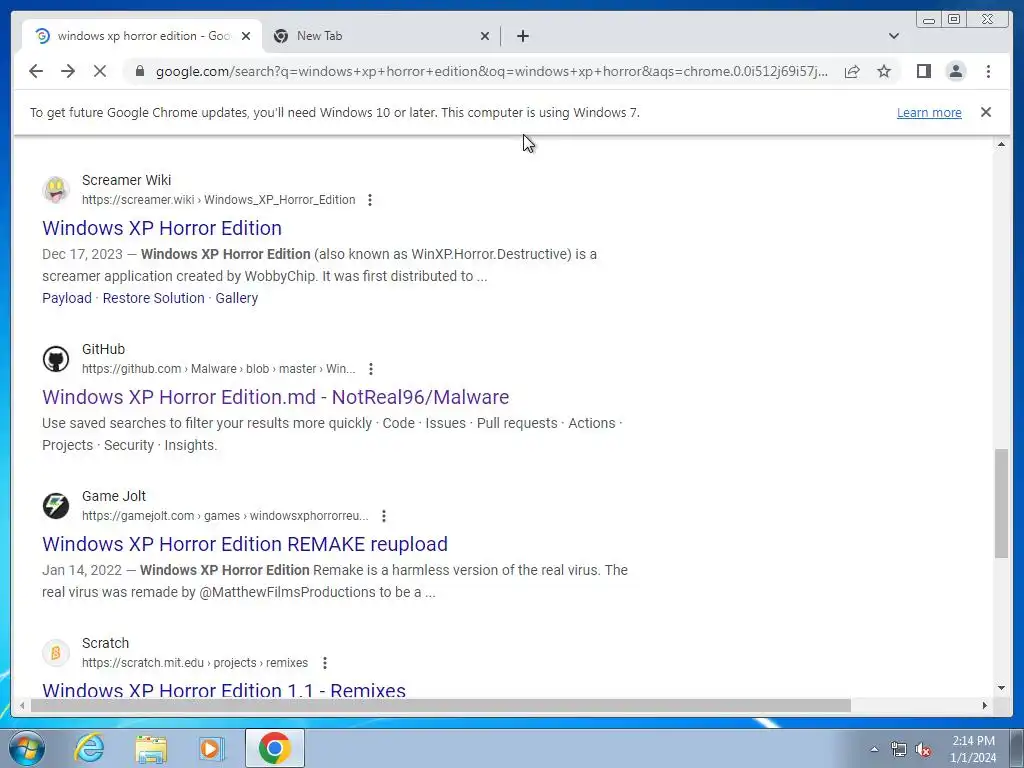Click the vertical scrollbar thumb
The height and width of the screenshot is (768, 1024).
1001,503
